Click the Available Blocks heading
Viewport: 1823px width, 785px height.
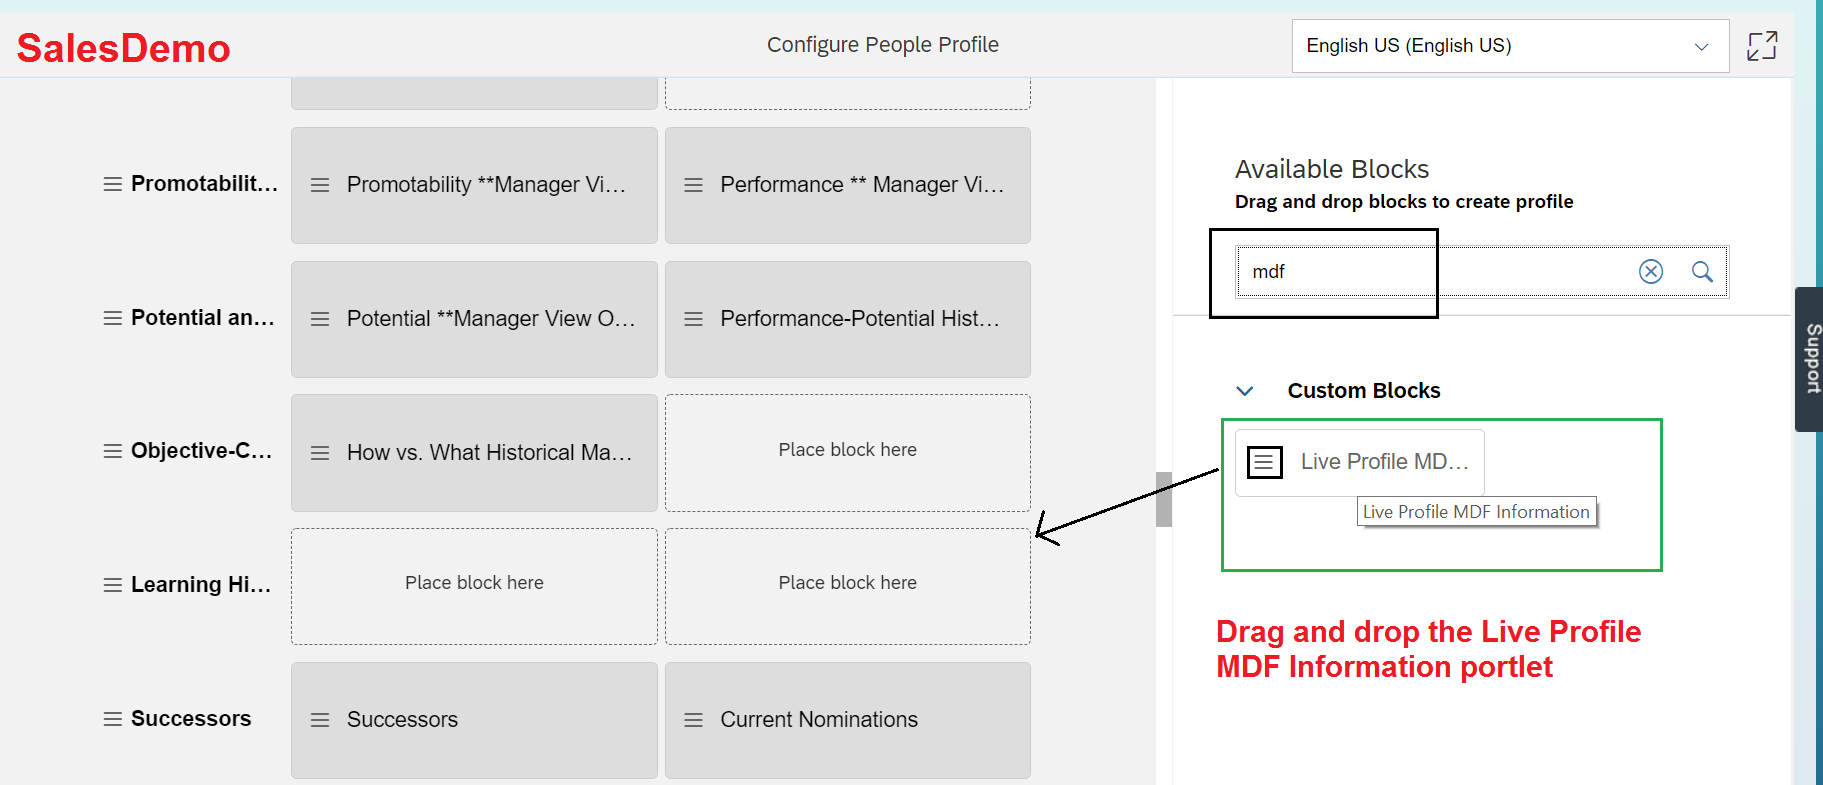1332,169
